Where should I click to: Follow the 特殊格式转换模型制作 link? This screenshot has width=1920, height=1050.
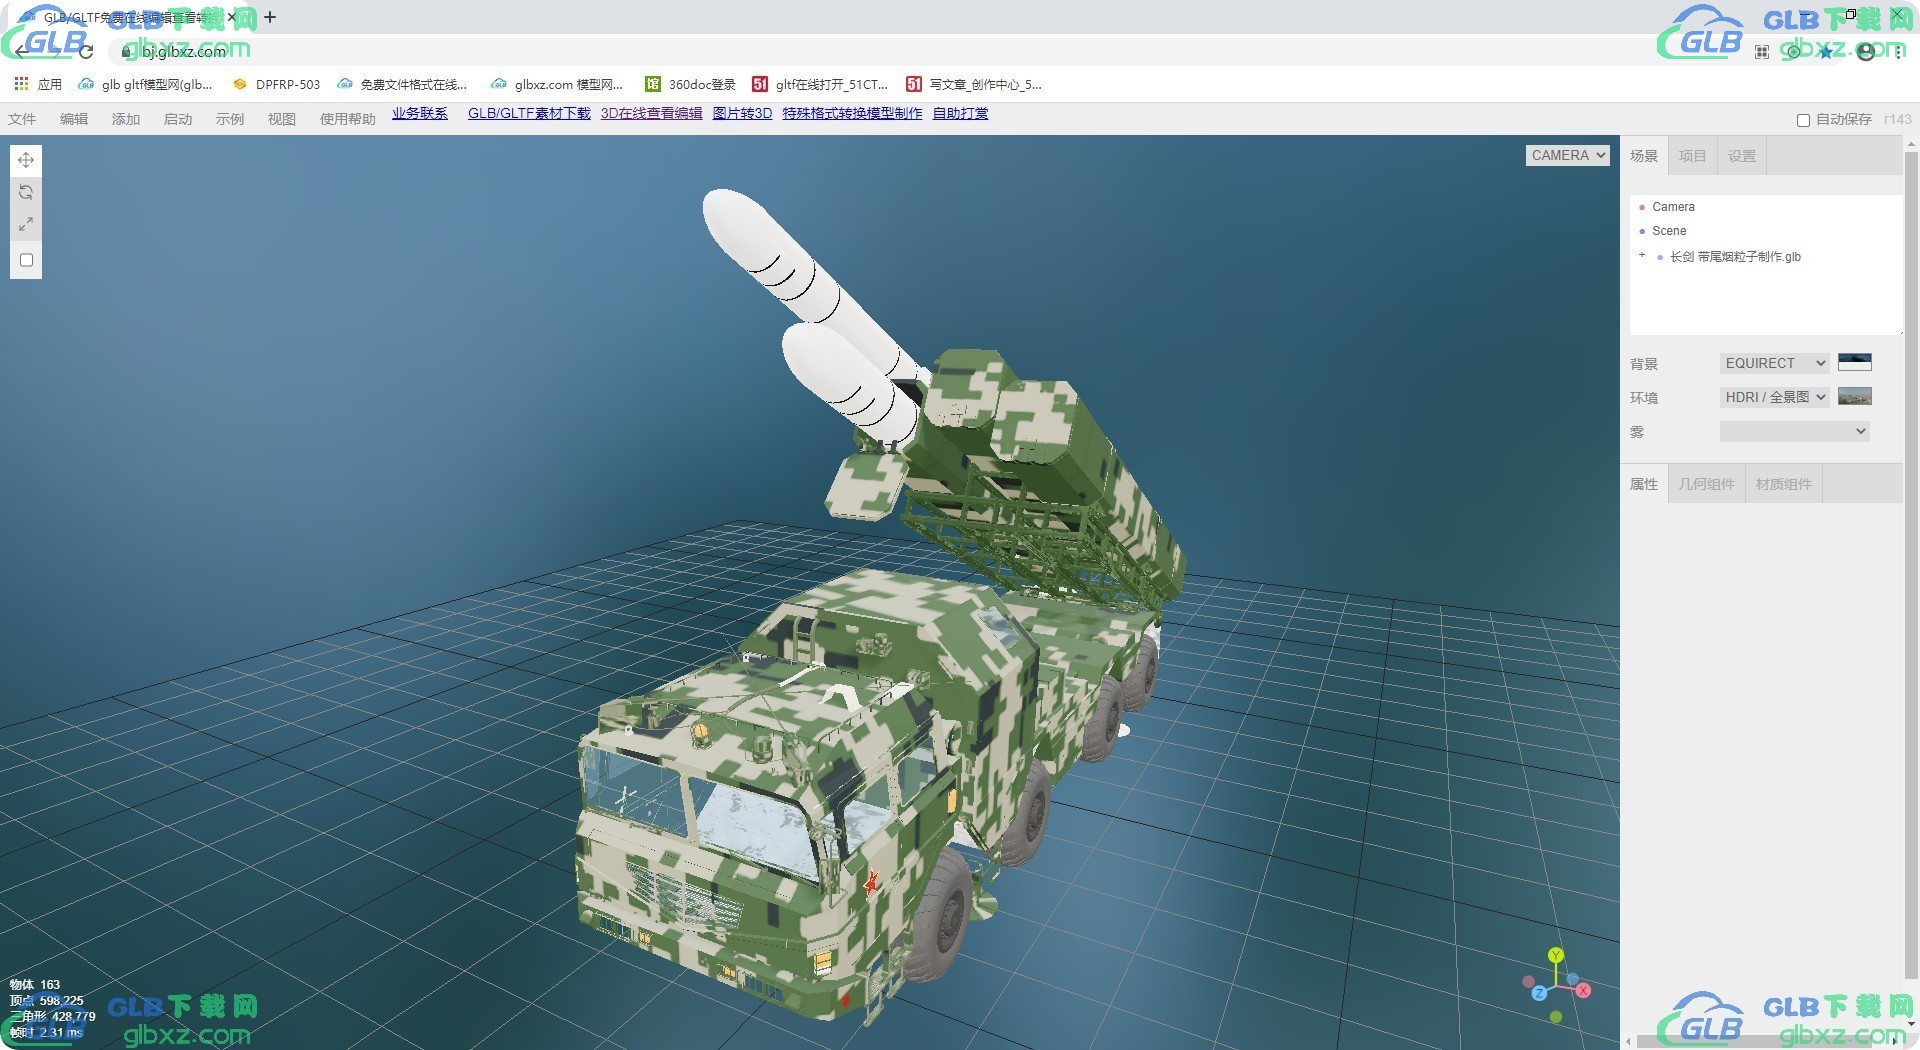point(852,113)
